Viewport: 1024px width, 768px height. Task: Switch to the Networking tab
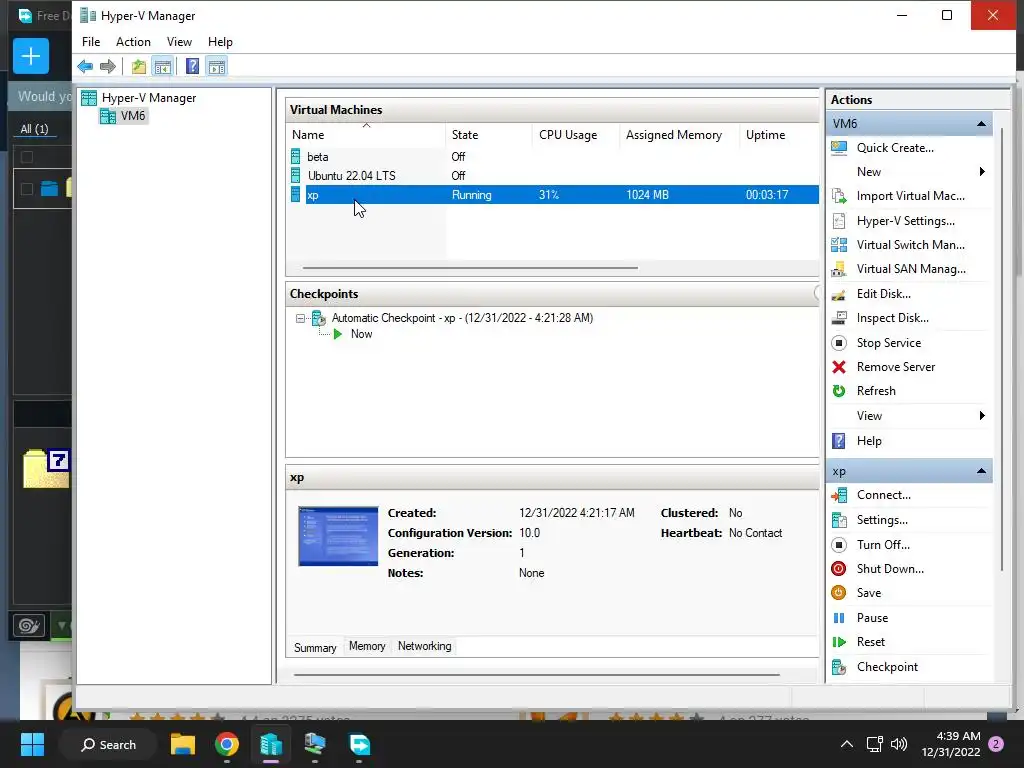coord(424,646)
